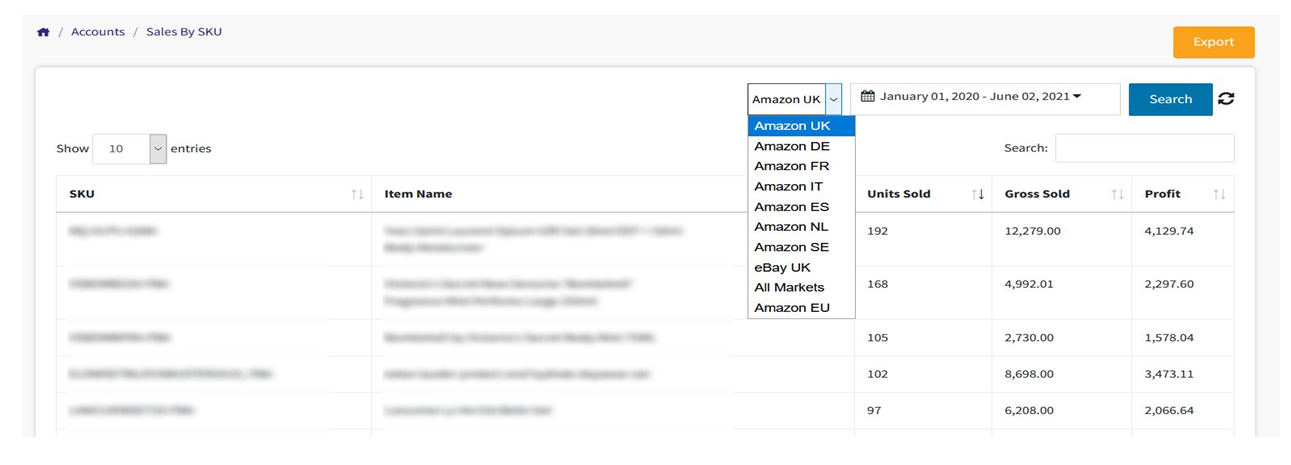Viewport: 1291px width, 465px height.
Task: Sort by Profit column arrows
Action: 1219,194
